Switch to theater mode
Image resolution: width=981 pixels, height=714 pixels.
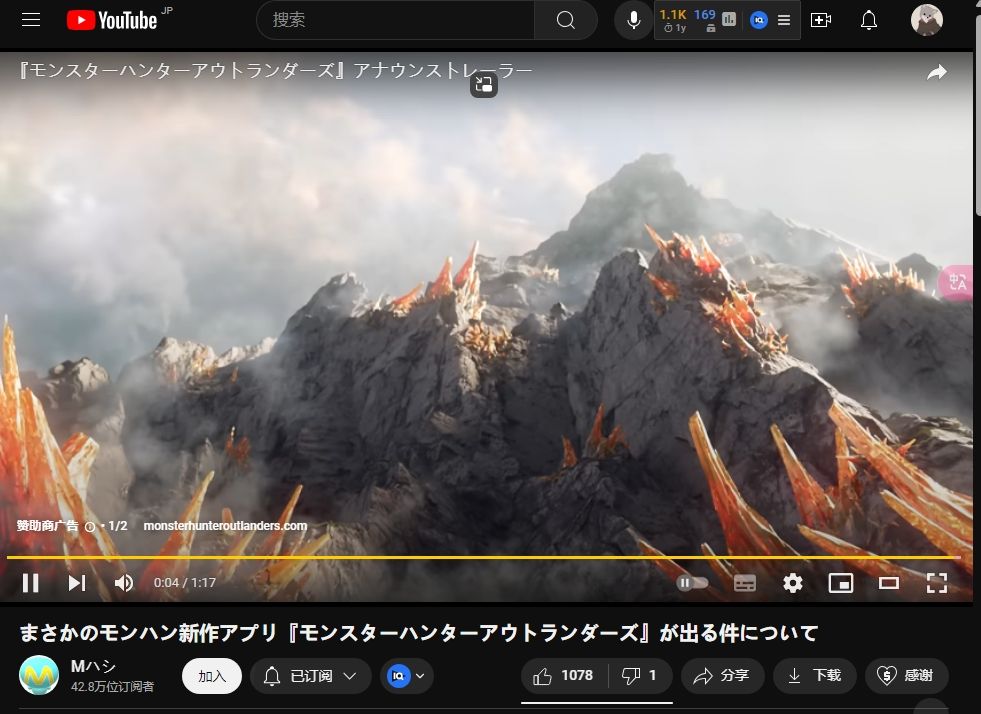(x=888, y=583)
